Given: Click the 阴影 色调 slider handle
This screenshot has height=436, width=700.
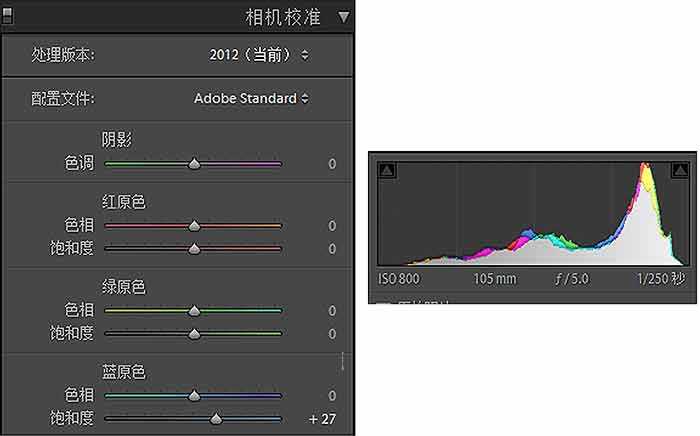Looking at the screenshot, I should pos(194,164).
